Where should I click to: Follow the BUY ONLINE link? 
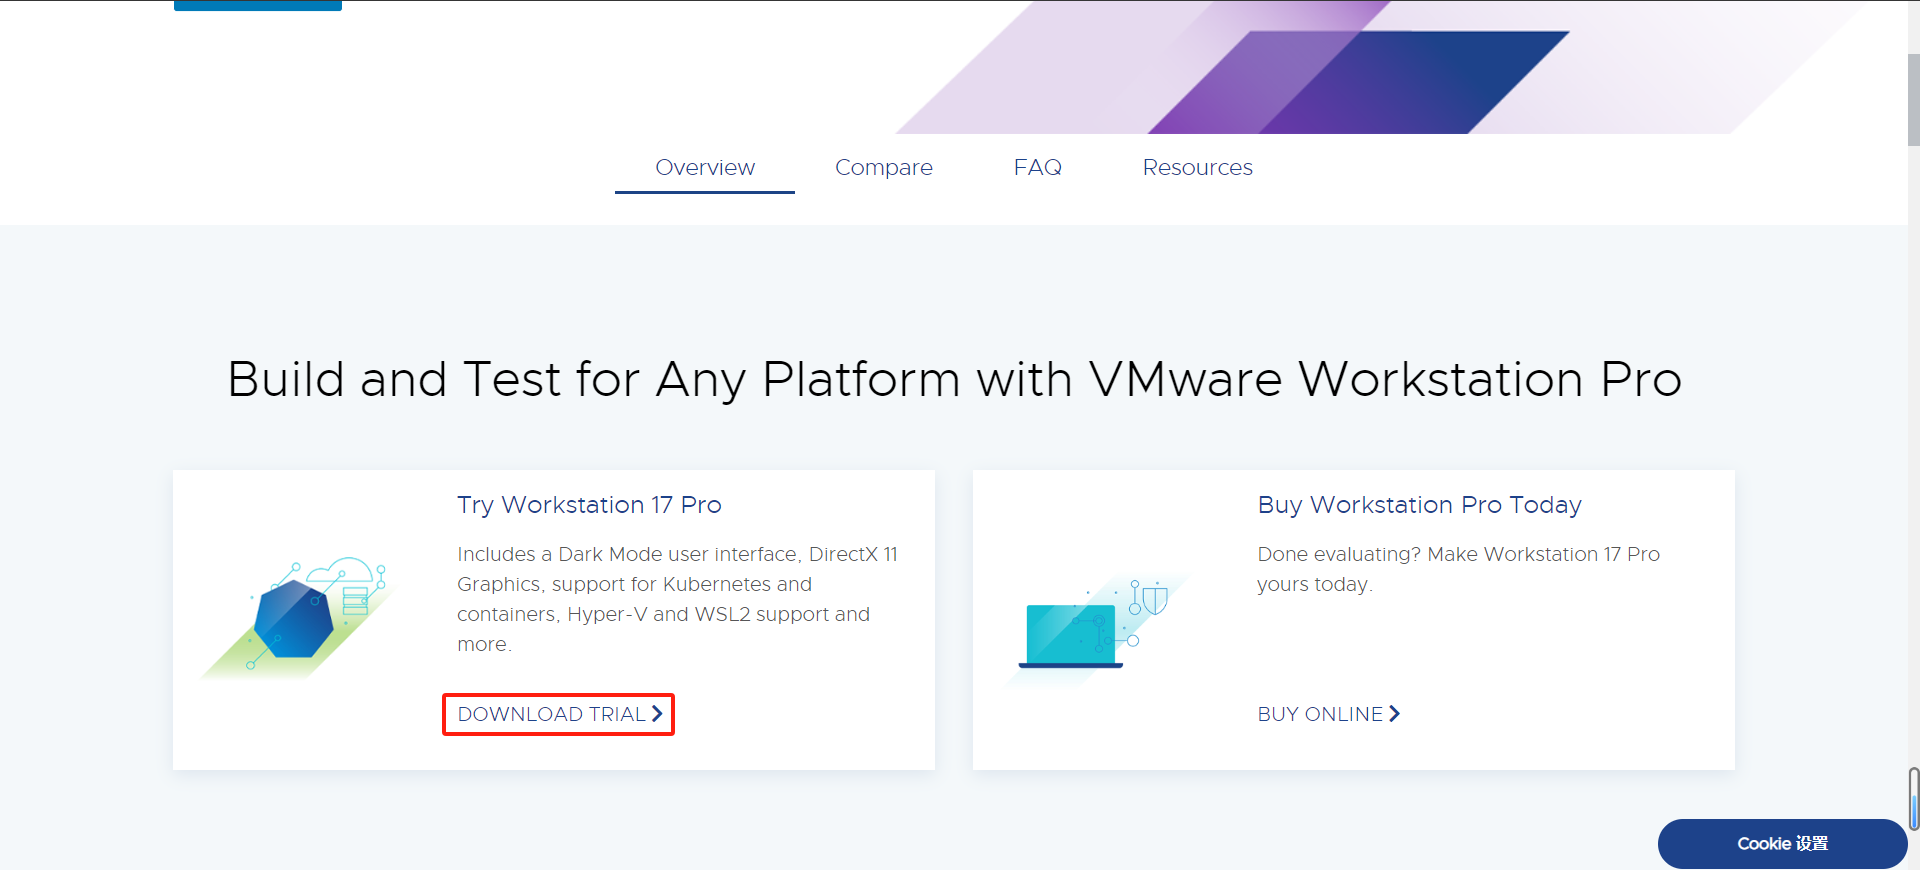(1320, 714)
